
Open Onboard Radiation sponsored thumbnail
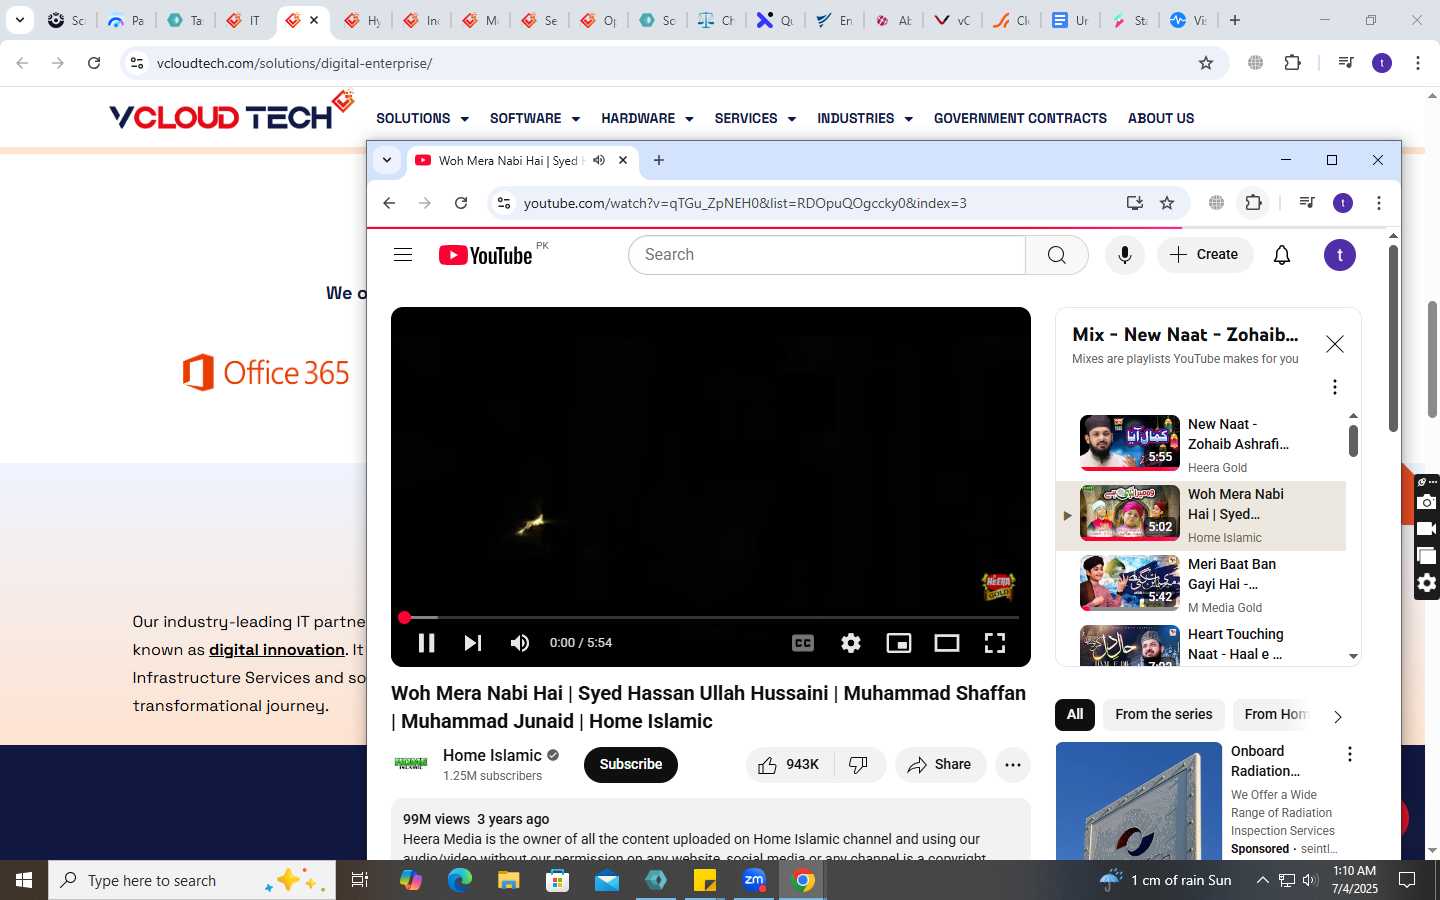coord(1139,800)
